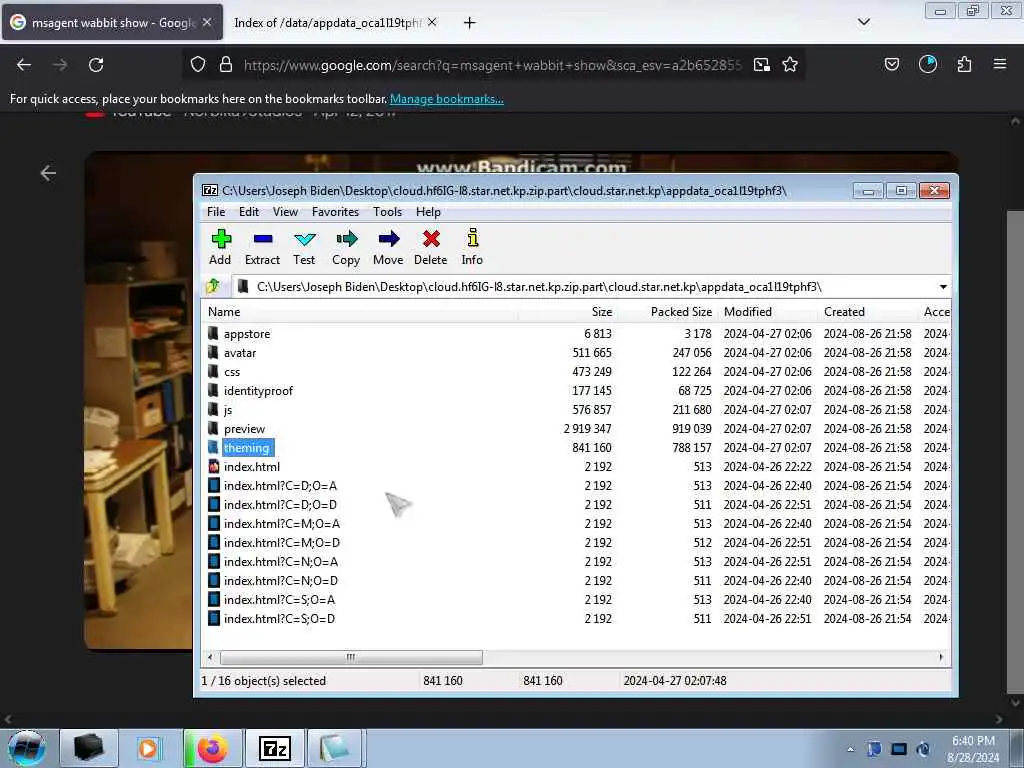Click the Extract toolbar icon
This screenshot has width=1024, height=768.
263,247
